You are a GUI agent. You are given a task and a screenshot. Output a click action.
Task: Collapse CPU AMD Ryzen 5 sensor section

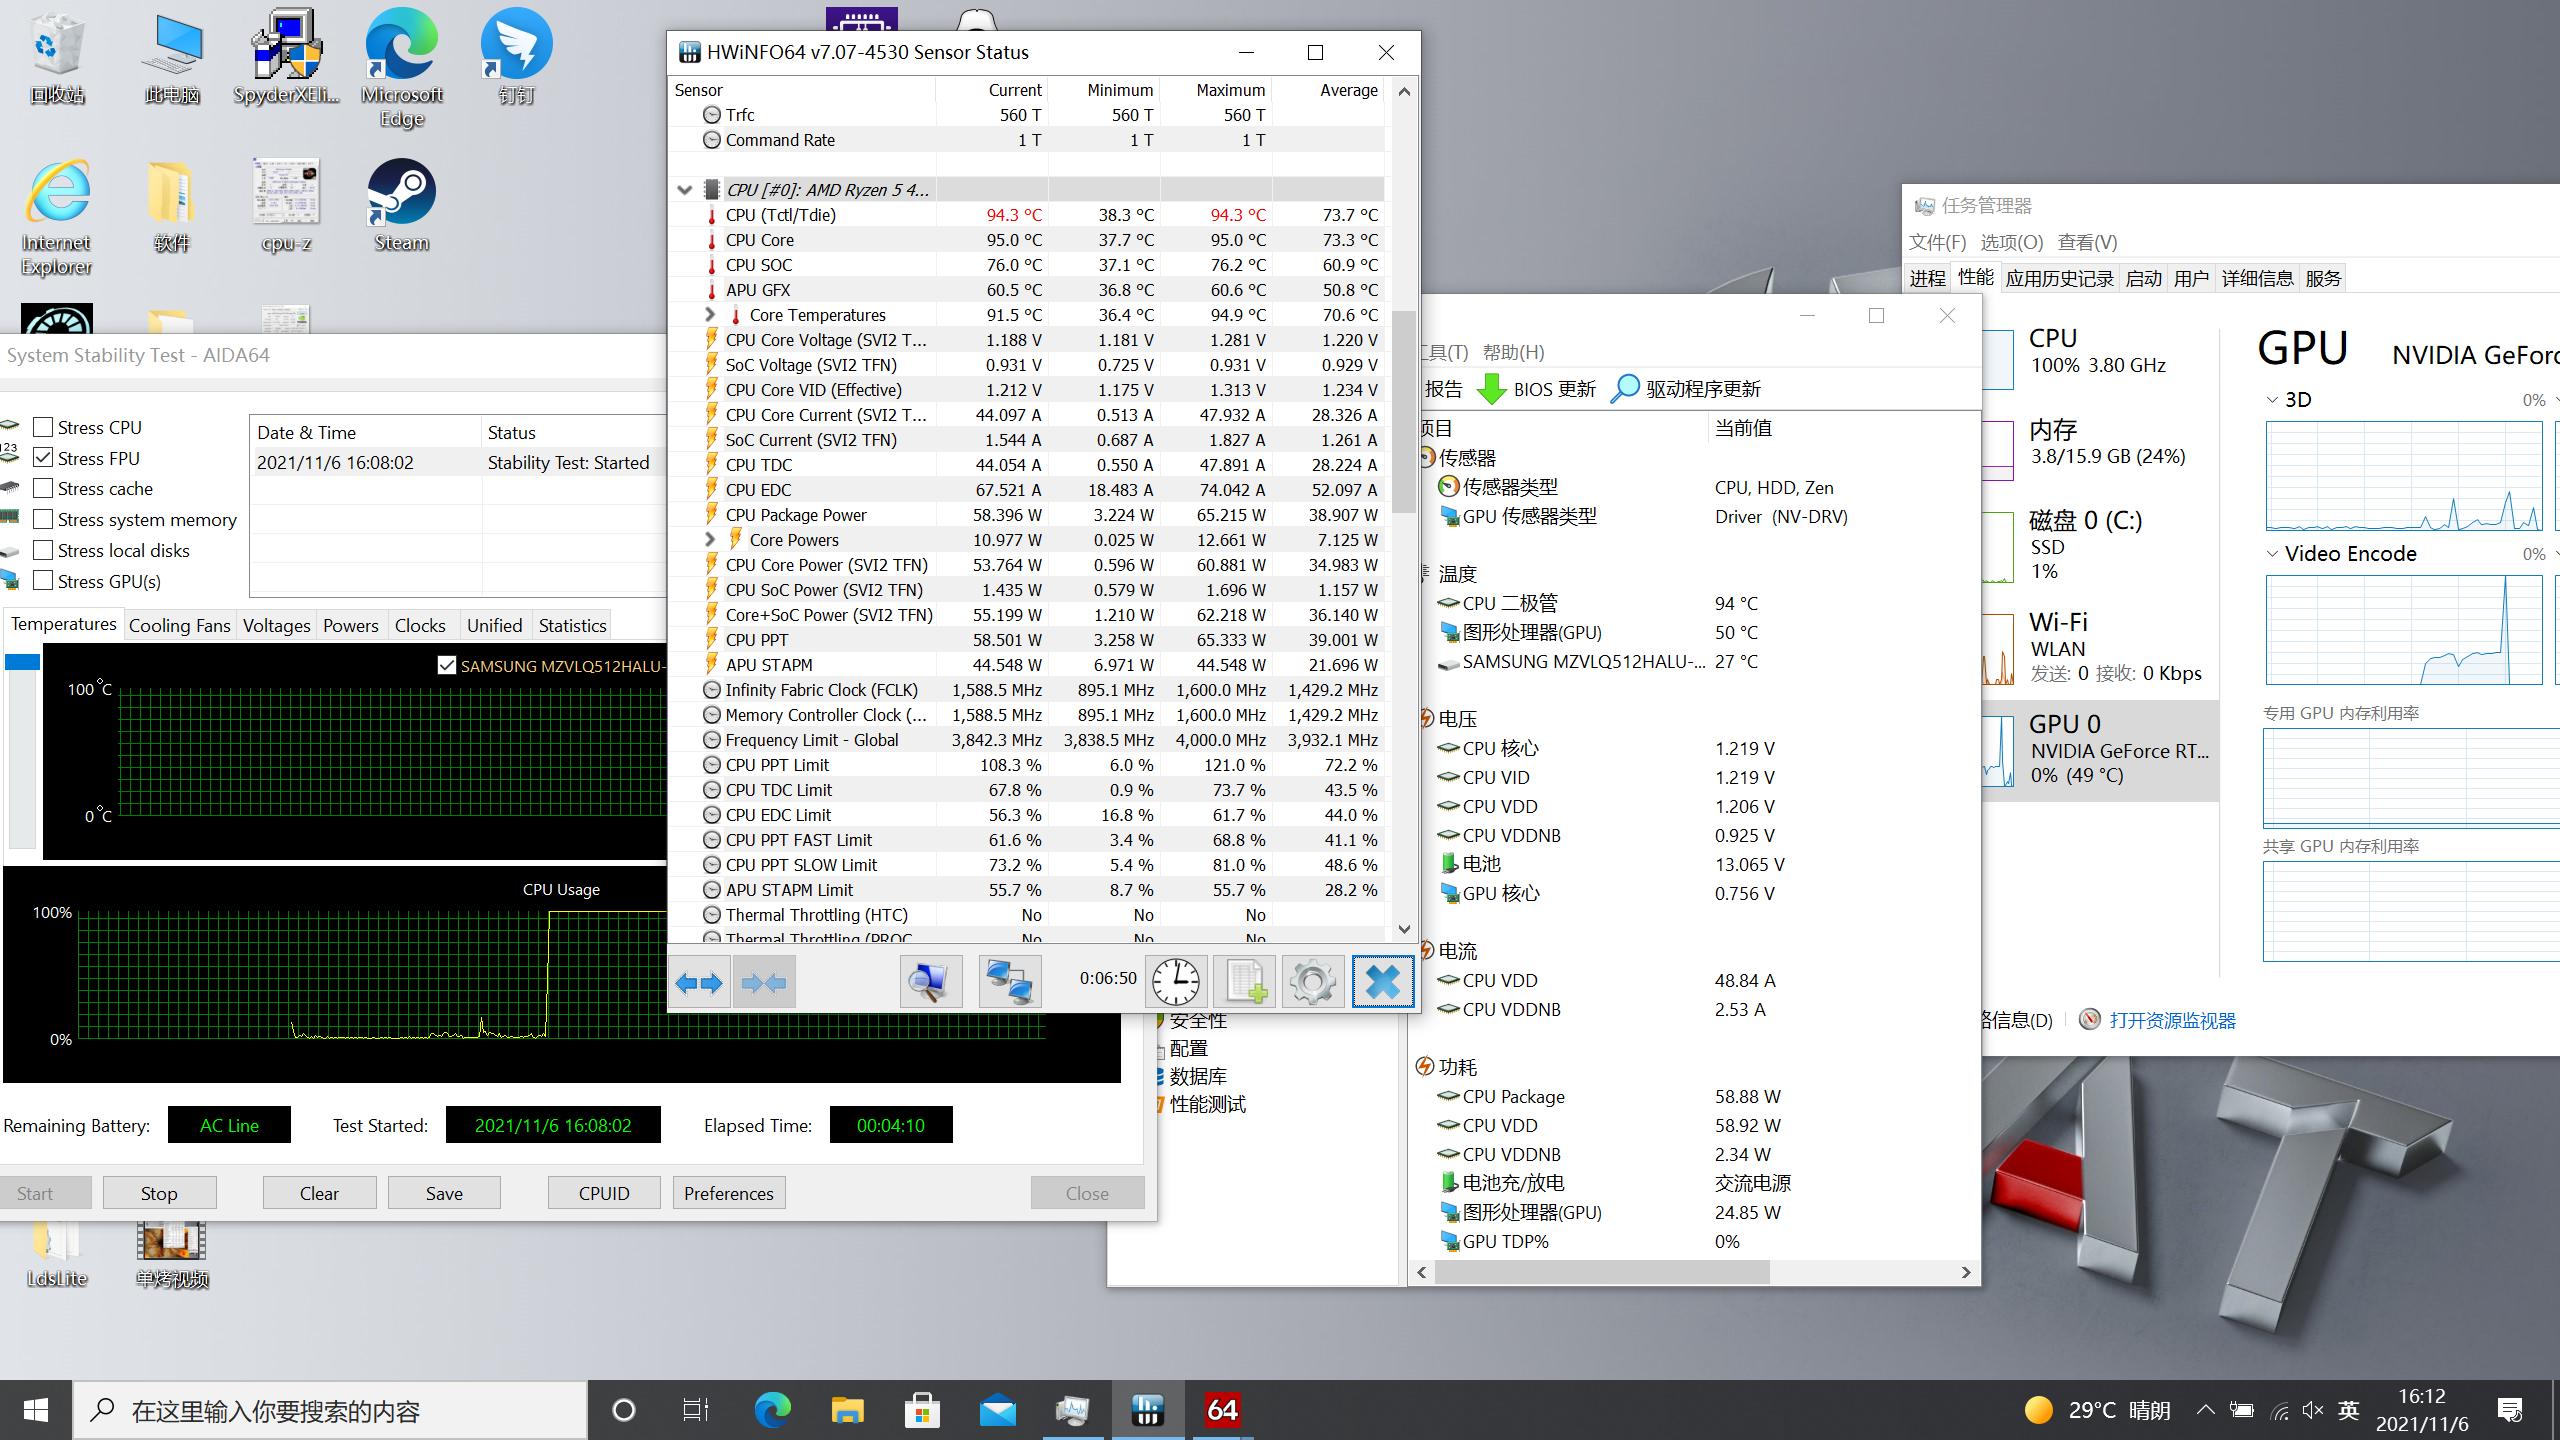click(x=685, y=190)
